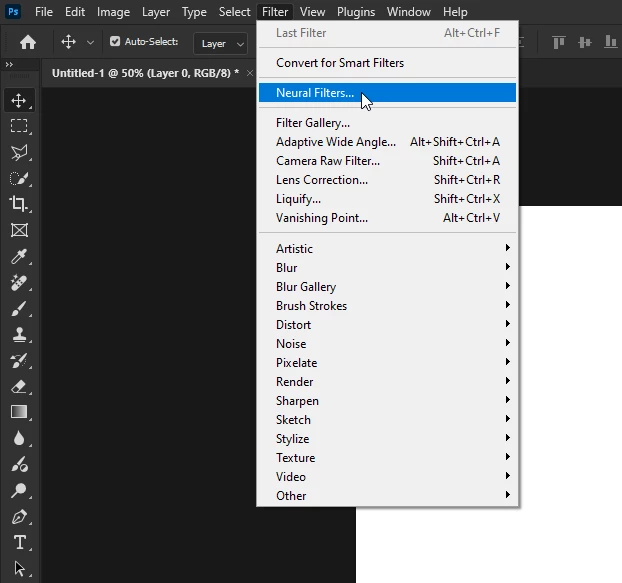Click align bottom edges icon

(x=610, y=42)
